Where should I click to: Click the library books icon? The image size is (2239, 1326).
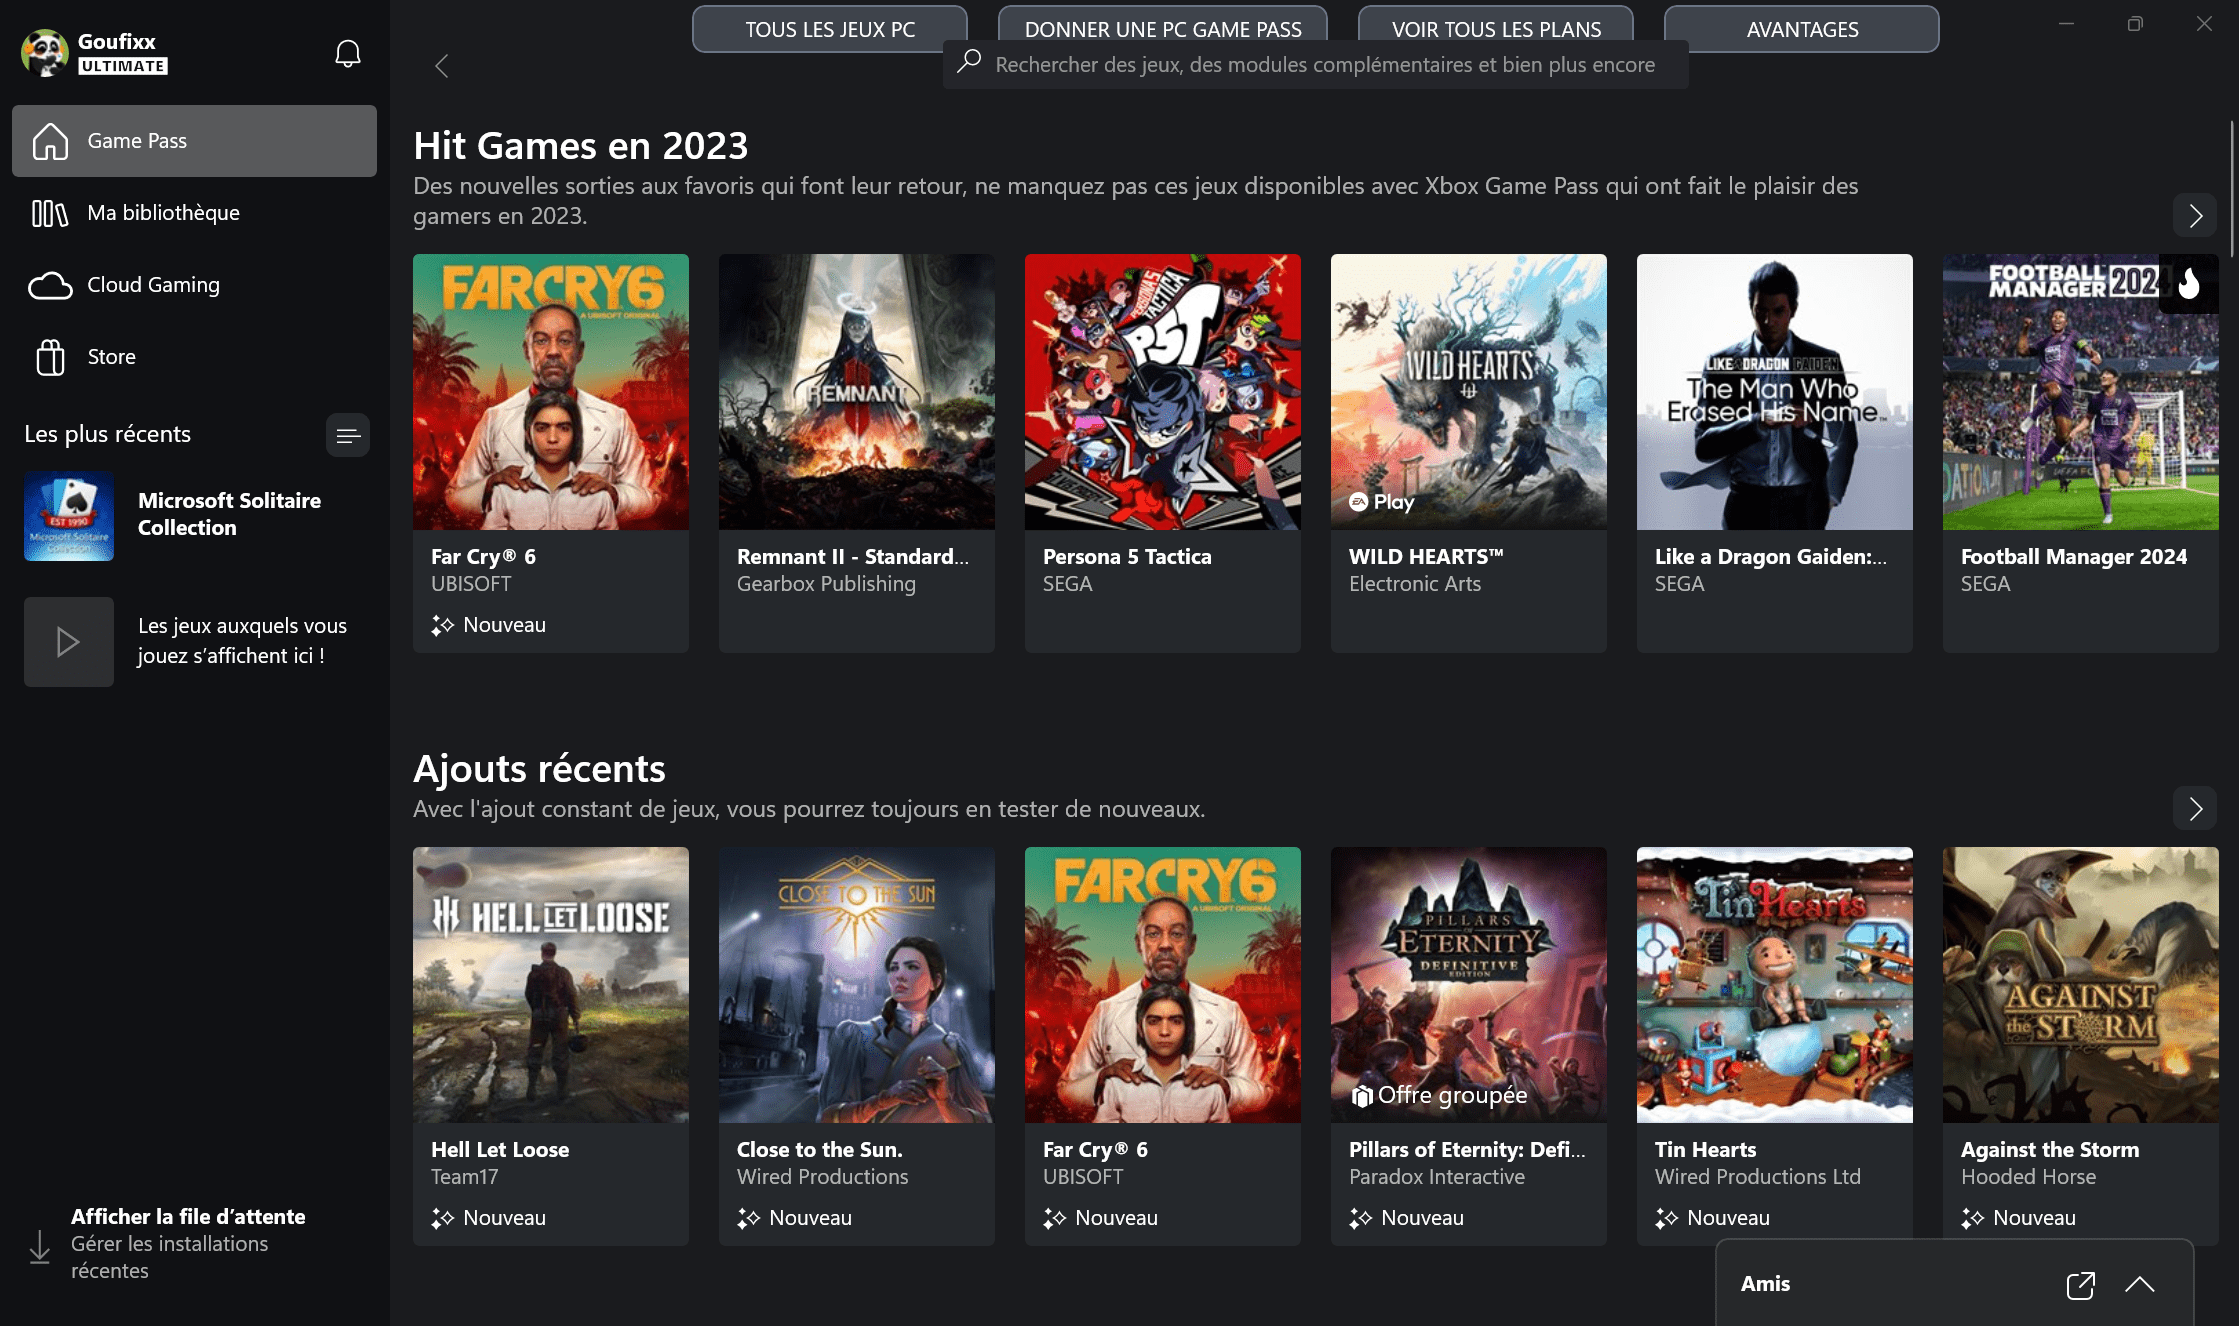tap(50, 213)
